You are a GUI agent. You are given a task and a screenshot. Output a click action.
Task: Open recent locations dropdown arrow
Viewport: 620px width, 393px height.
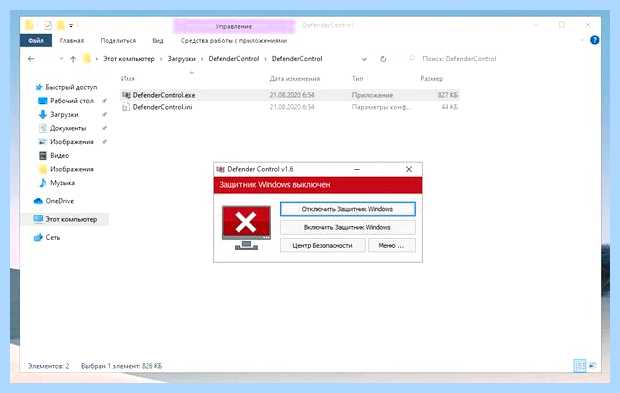pos(61,59)
